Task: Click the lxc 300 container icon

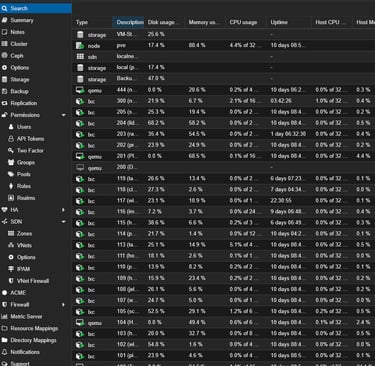Action: click(80, 101)
